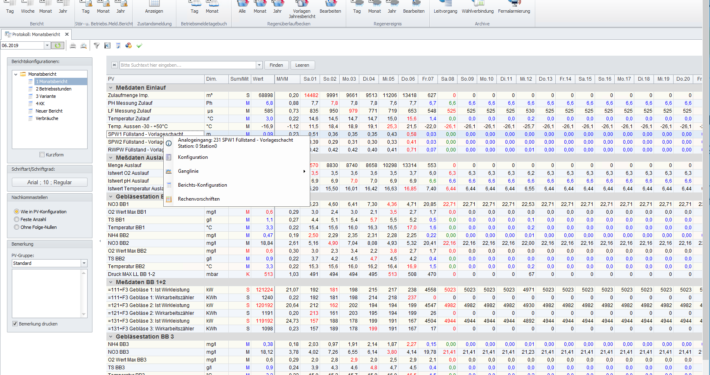Collapse the Meßdaten Einlauf group
Viewport: 710px width, 375px height.
(x=110, y=87)
